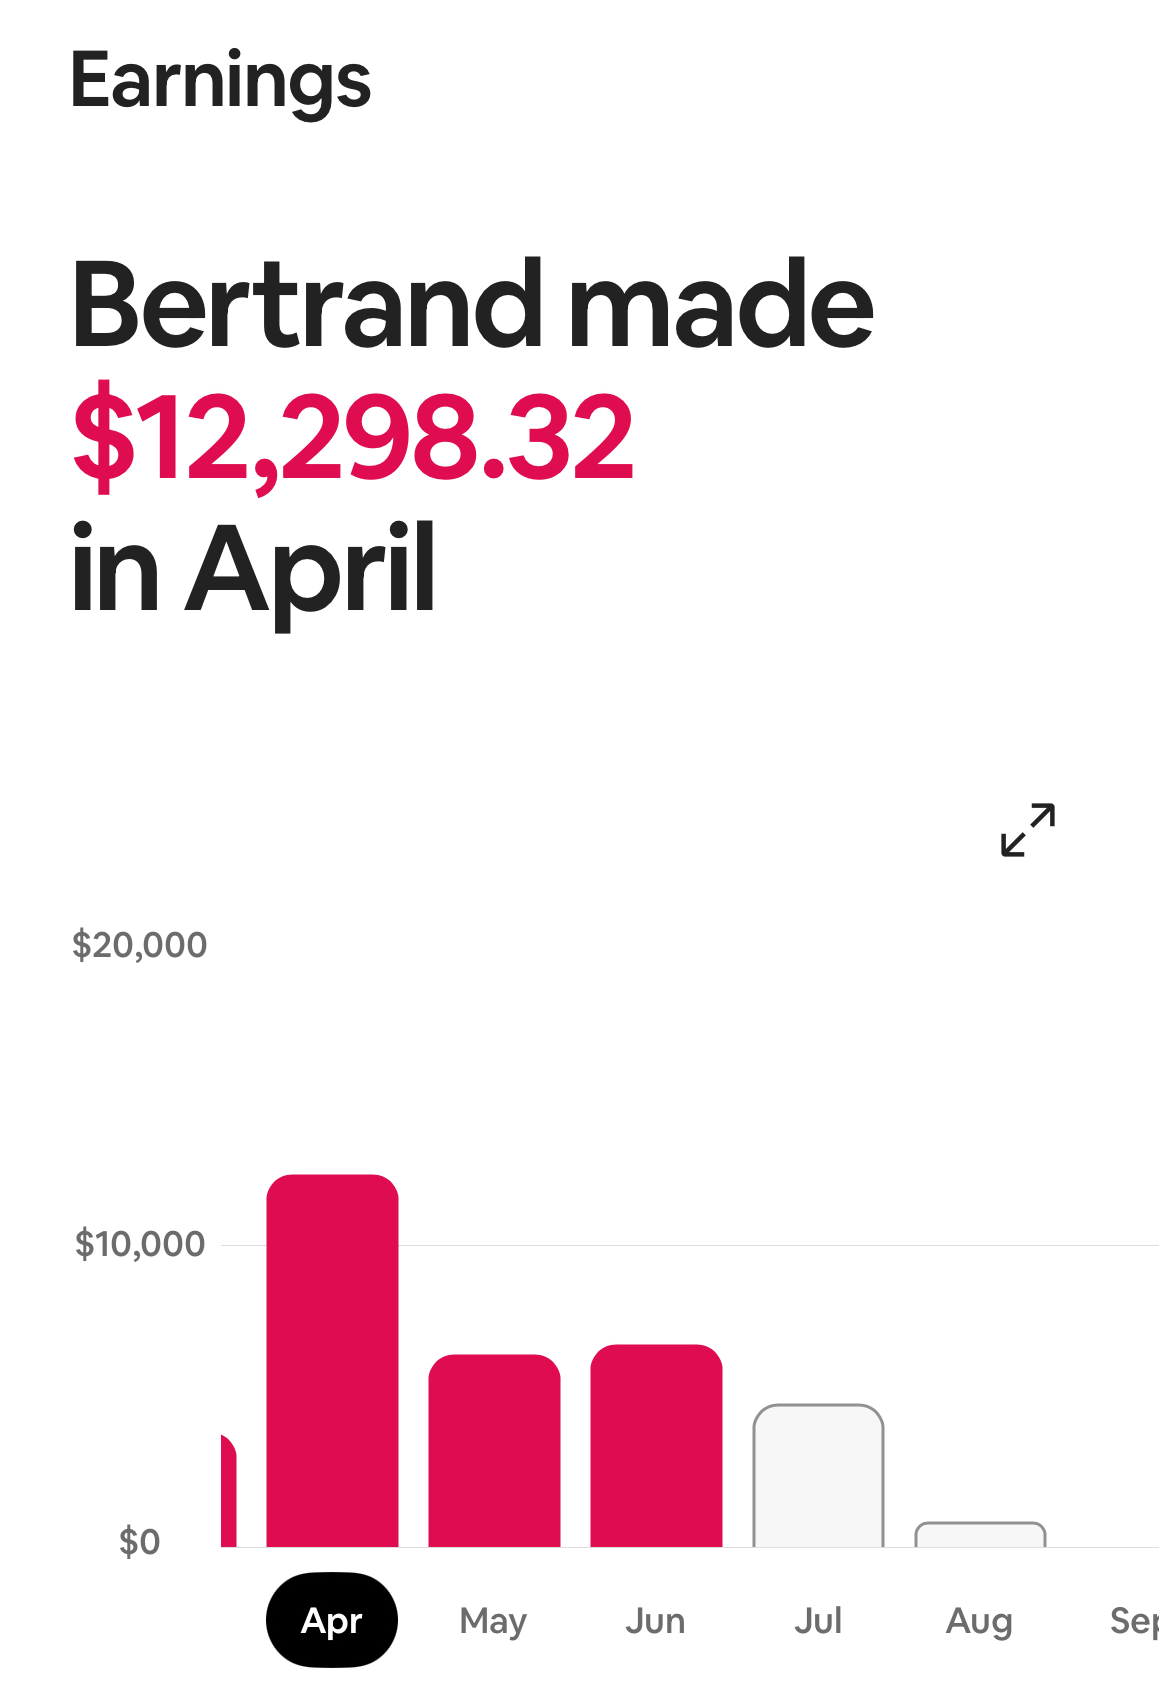
Task: Switch to the May month label
Action: pos(493,1620)
